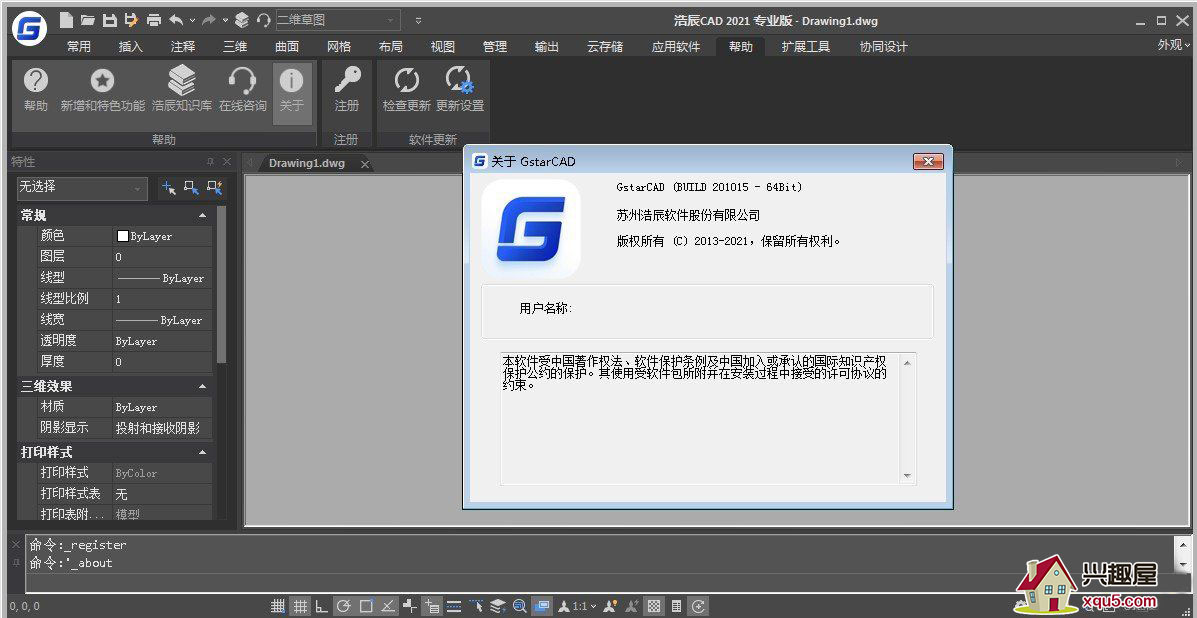The height and width of the screenshot is (618, 1197).
Task: Click the layers stack icon in status bar
Action: coord(498,607)
